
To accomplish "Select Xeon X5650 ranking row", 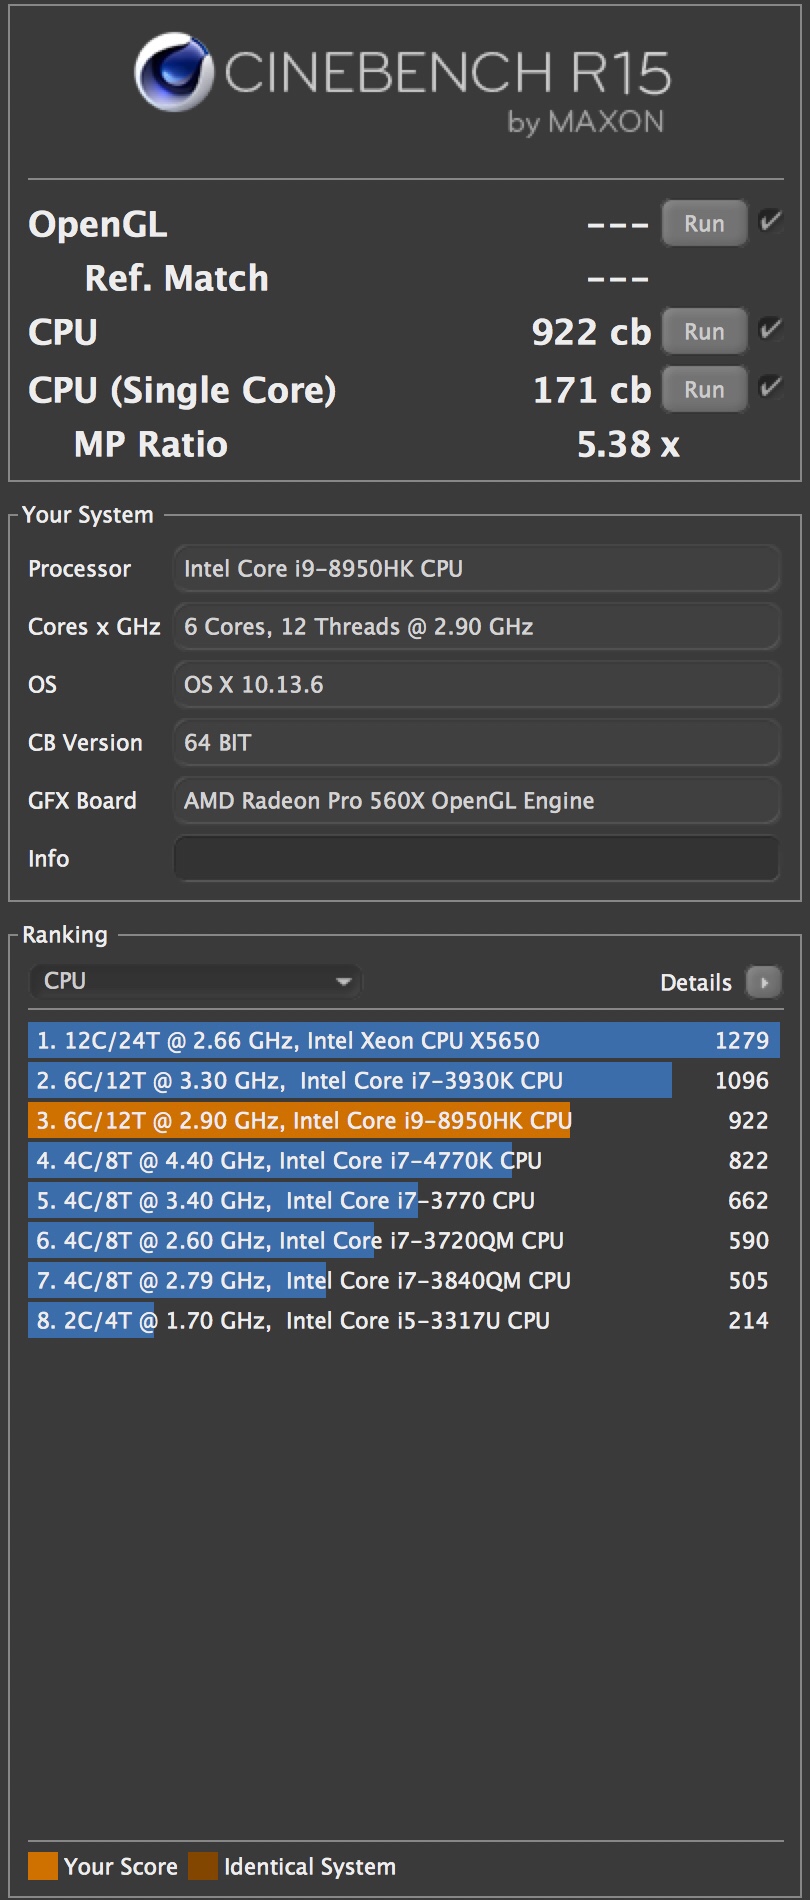I will (x=403, y=1040).
